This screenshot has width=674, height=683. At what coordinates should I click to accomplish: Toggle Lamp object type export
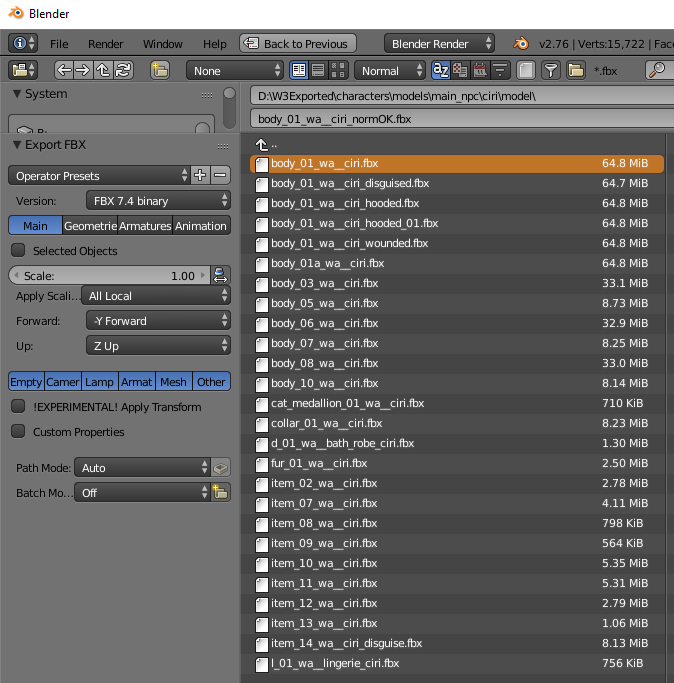point(99,382)
